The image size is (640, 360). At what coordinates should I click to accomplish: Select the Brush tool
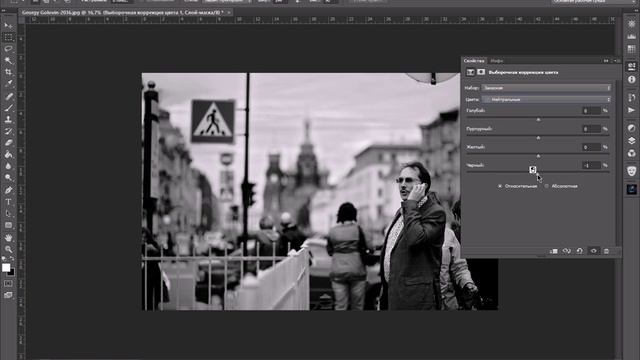tap(8, 108)
